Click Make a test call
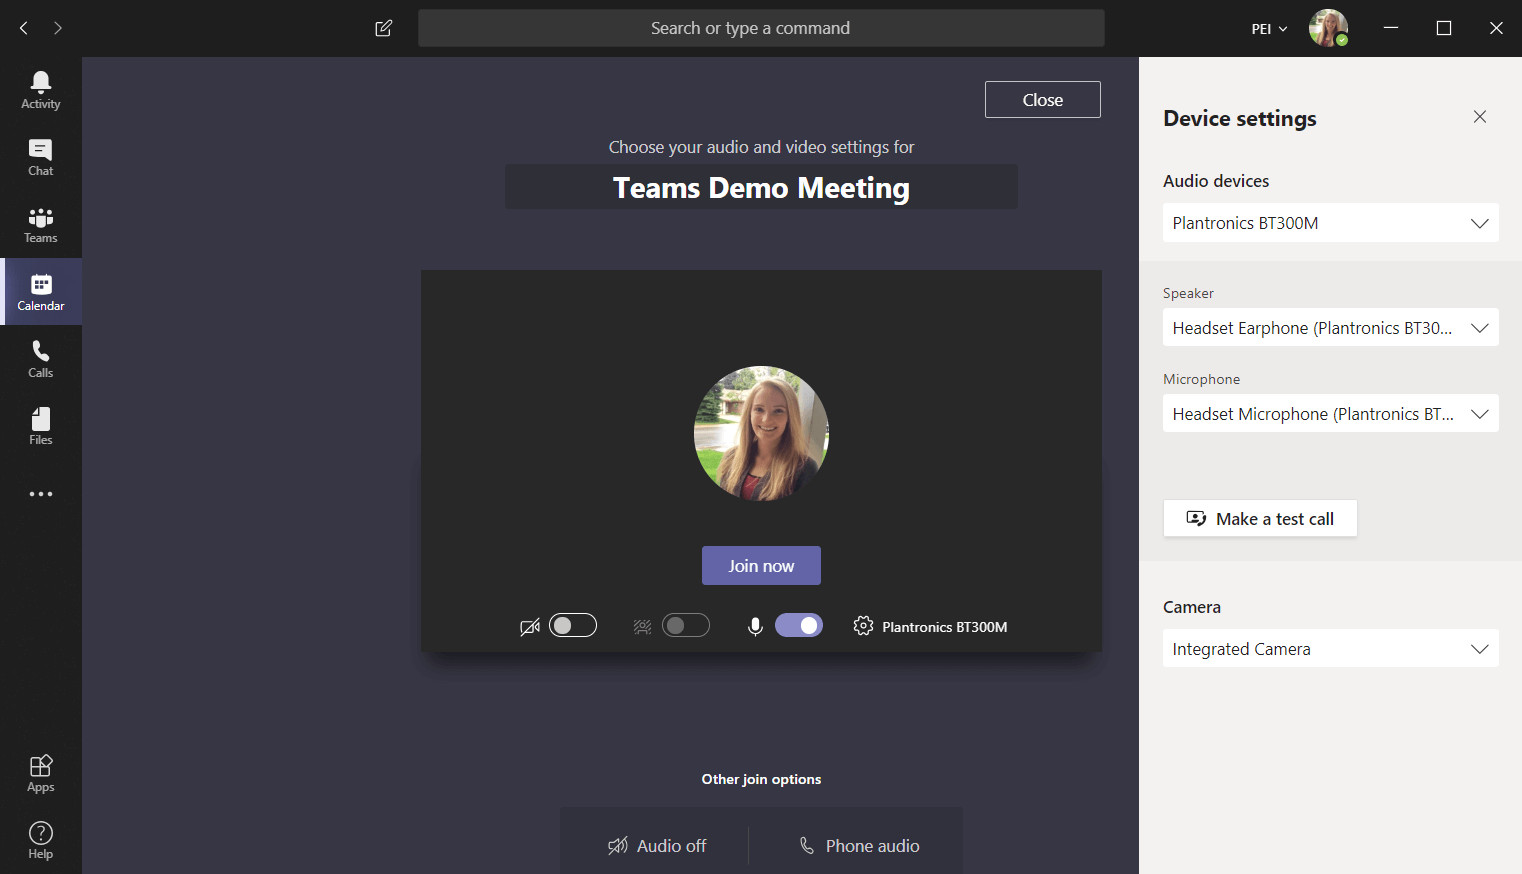1522x874 pixels. [1260, 518]
